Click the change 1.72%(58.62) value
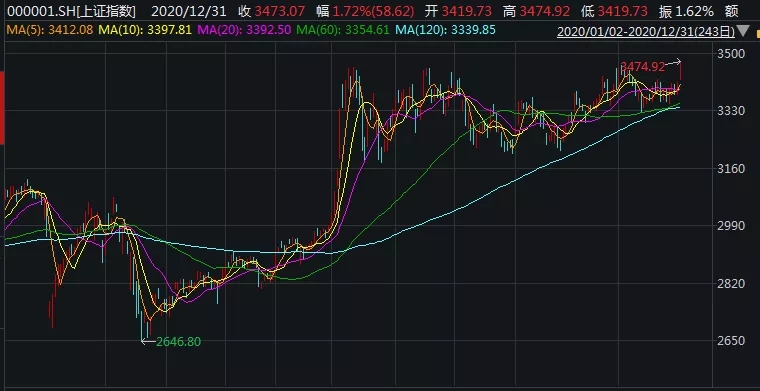This screenshot has width=760, height=391. click(x=373, y=11)
